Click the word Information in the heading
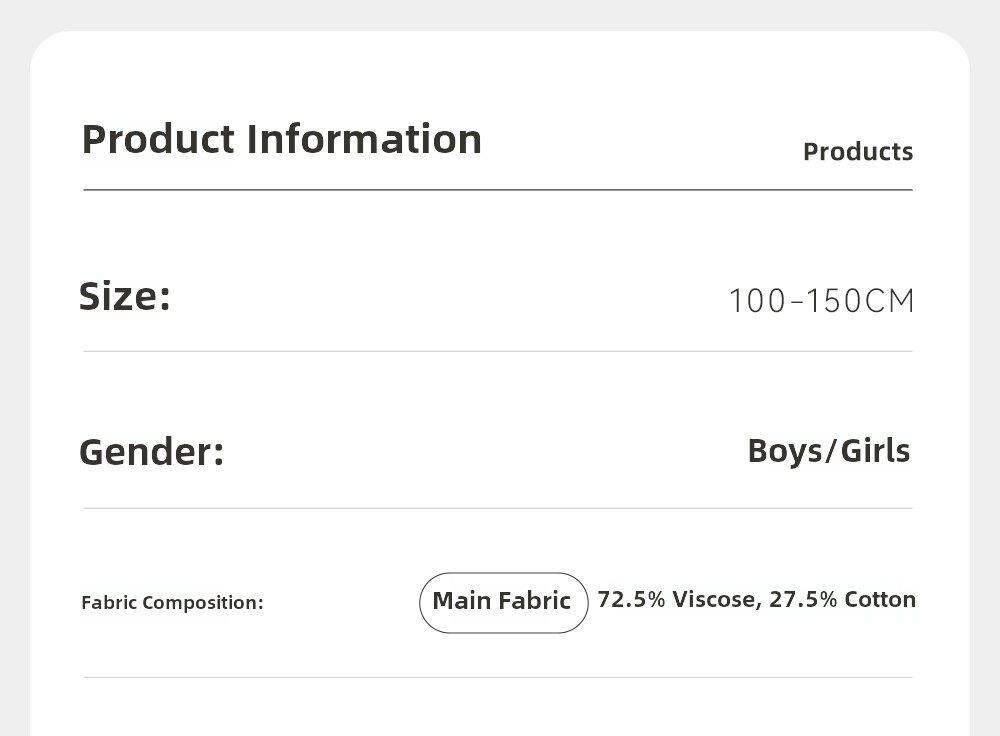Viewport: 1000px width, 736px height. [364, 139]
